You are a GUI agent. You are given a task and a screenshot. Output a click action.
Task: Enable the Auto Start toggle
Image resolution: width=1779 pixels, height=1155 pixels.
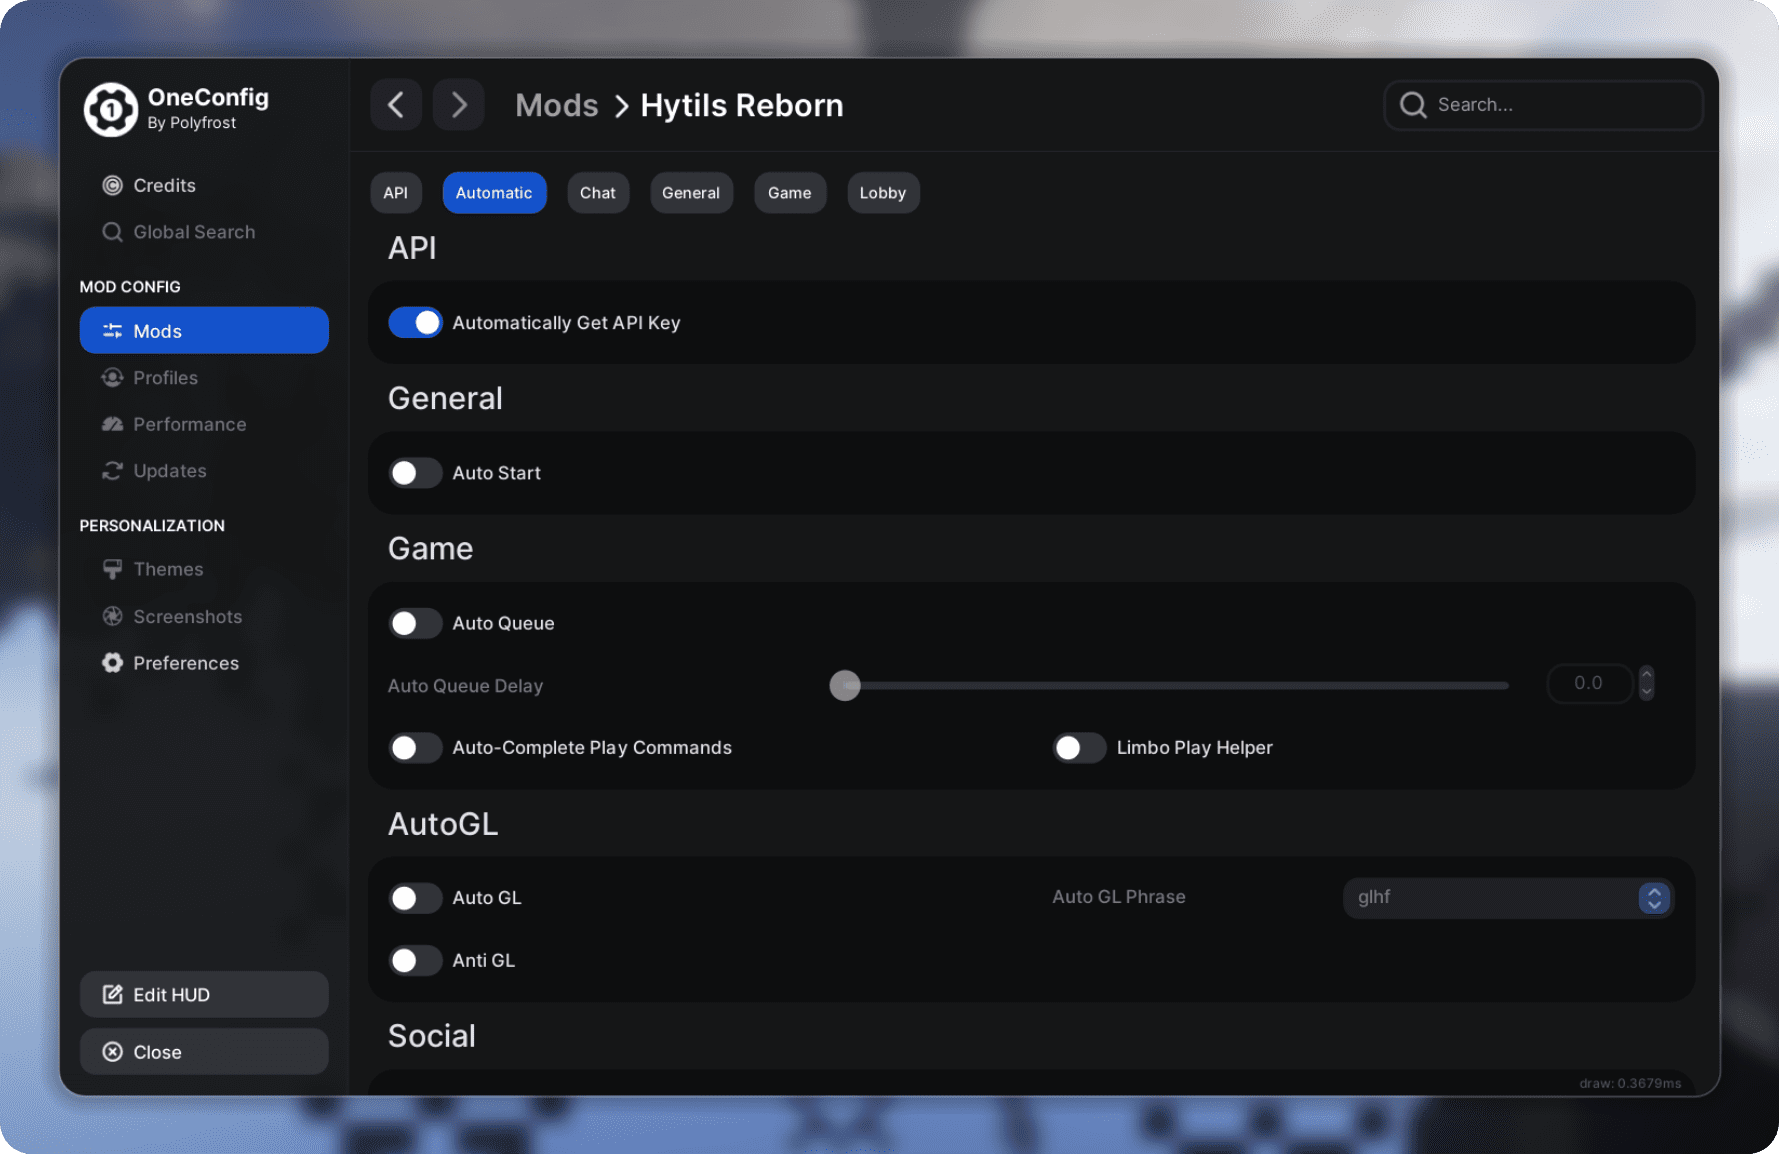pos(415,473)
